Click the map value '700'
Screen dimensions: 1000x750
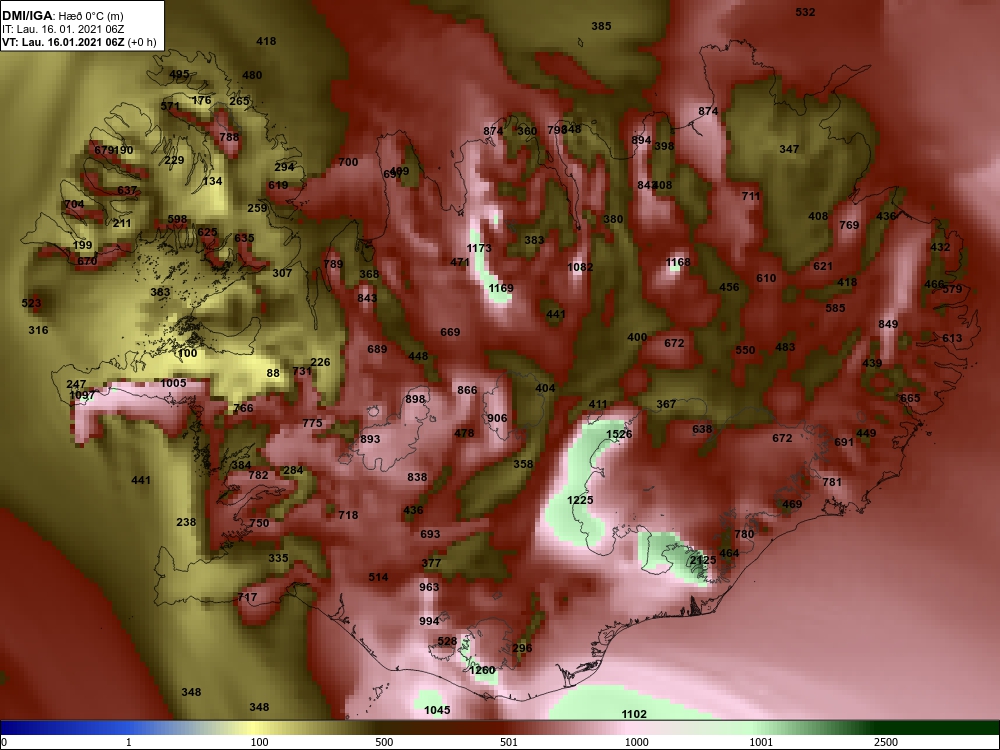tap(348, 162)
